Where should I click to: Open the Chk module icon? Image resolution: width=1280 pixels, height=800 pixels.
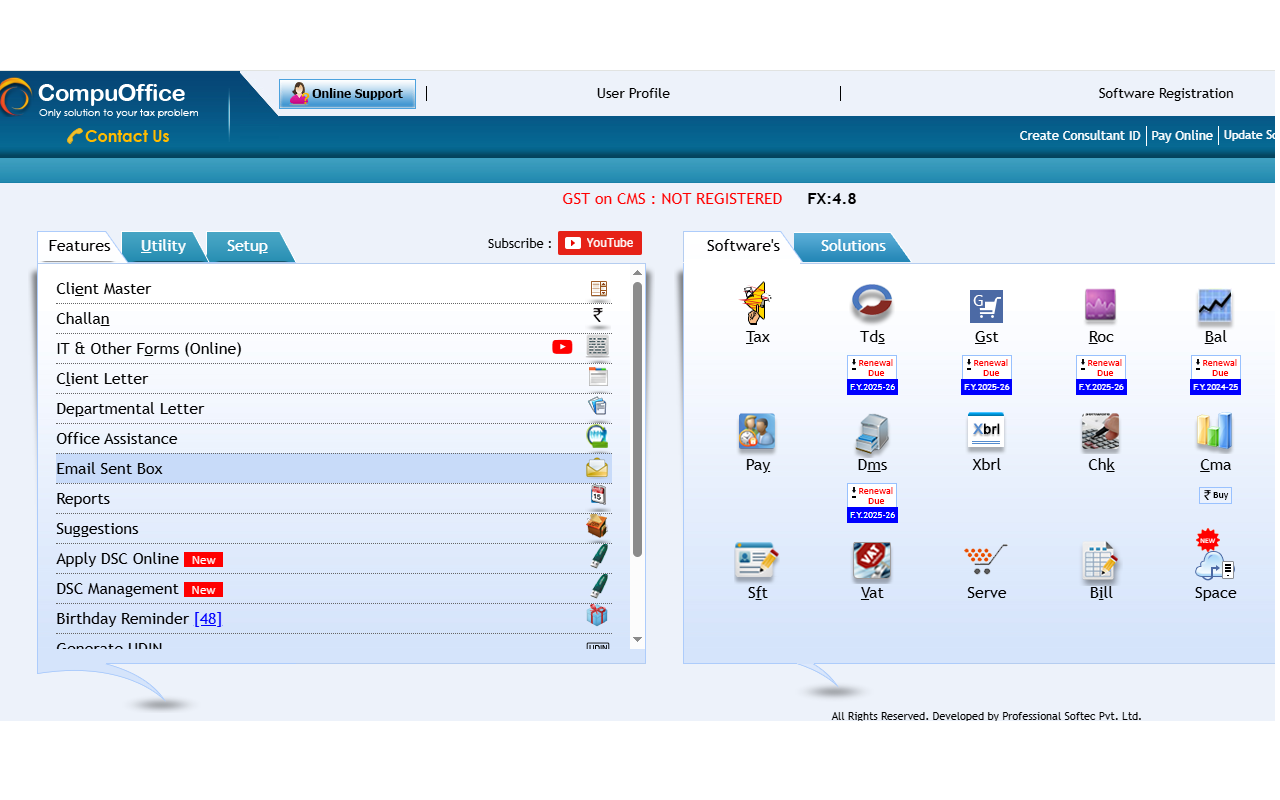pos(1100,433)
